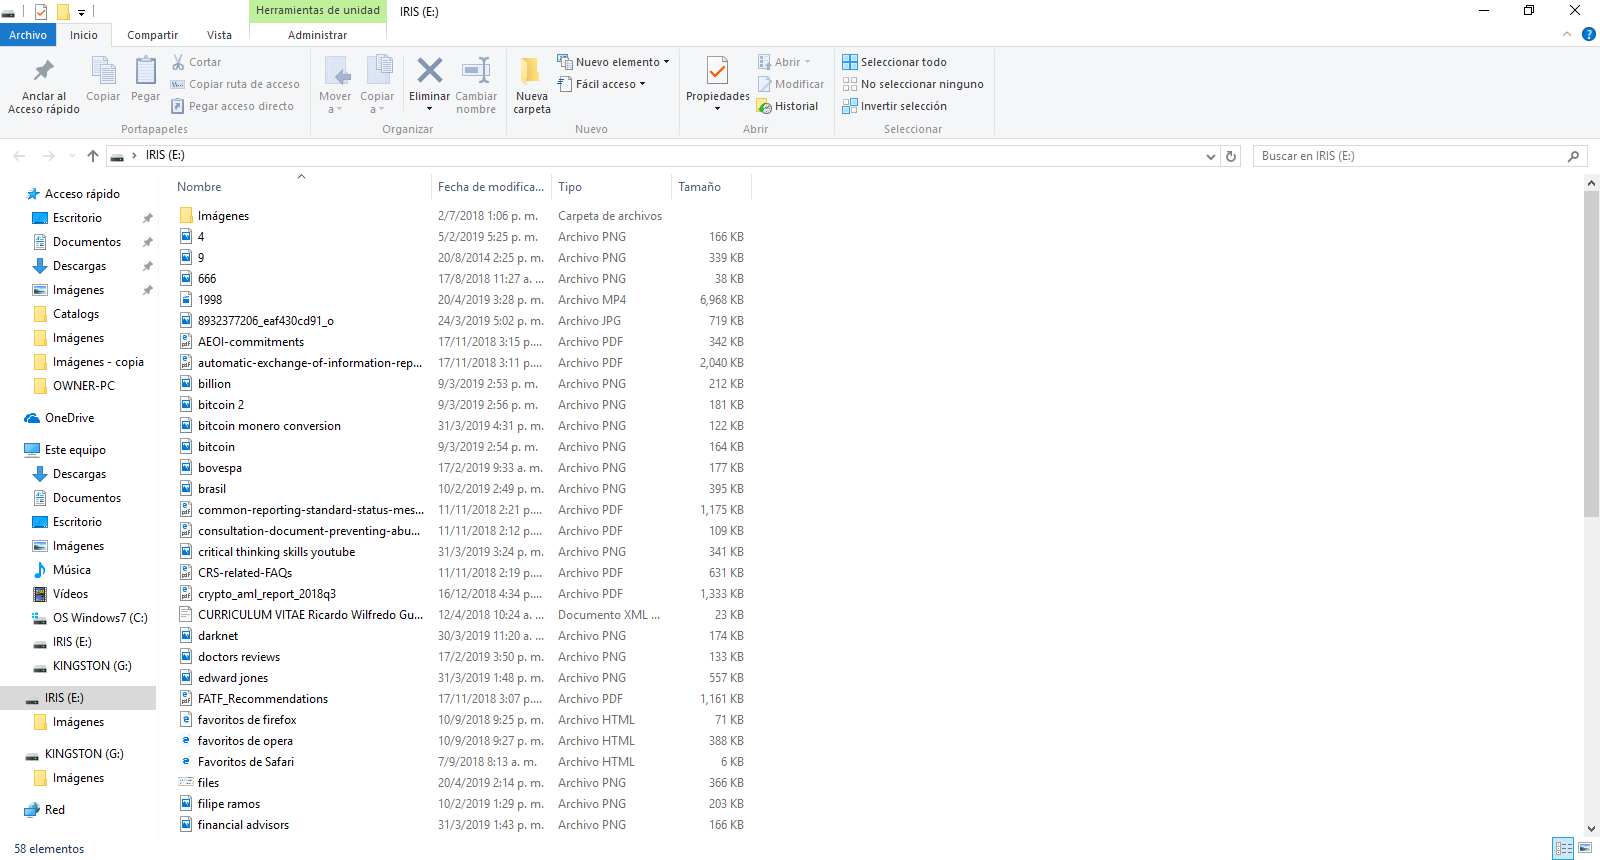Click the quick access properties checkmark icon

point(41,12)
